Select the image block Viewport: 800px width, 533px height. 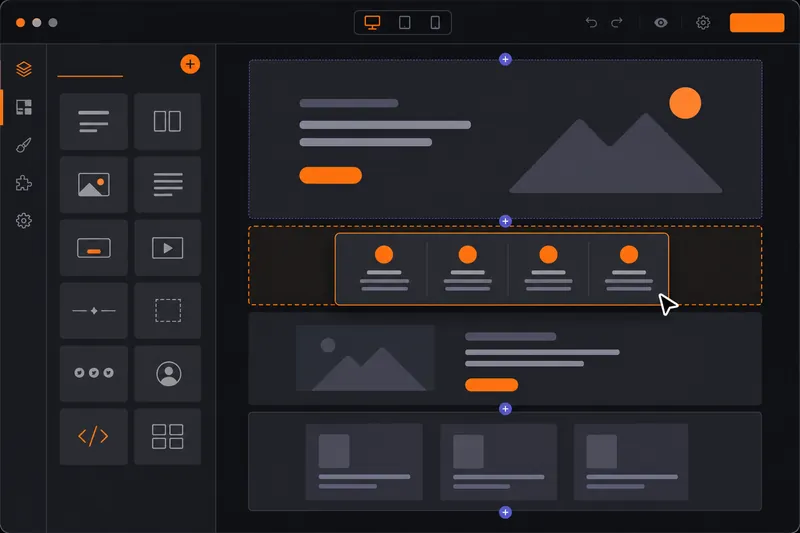tap(93, 185)
